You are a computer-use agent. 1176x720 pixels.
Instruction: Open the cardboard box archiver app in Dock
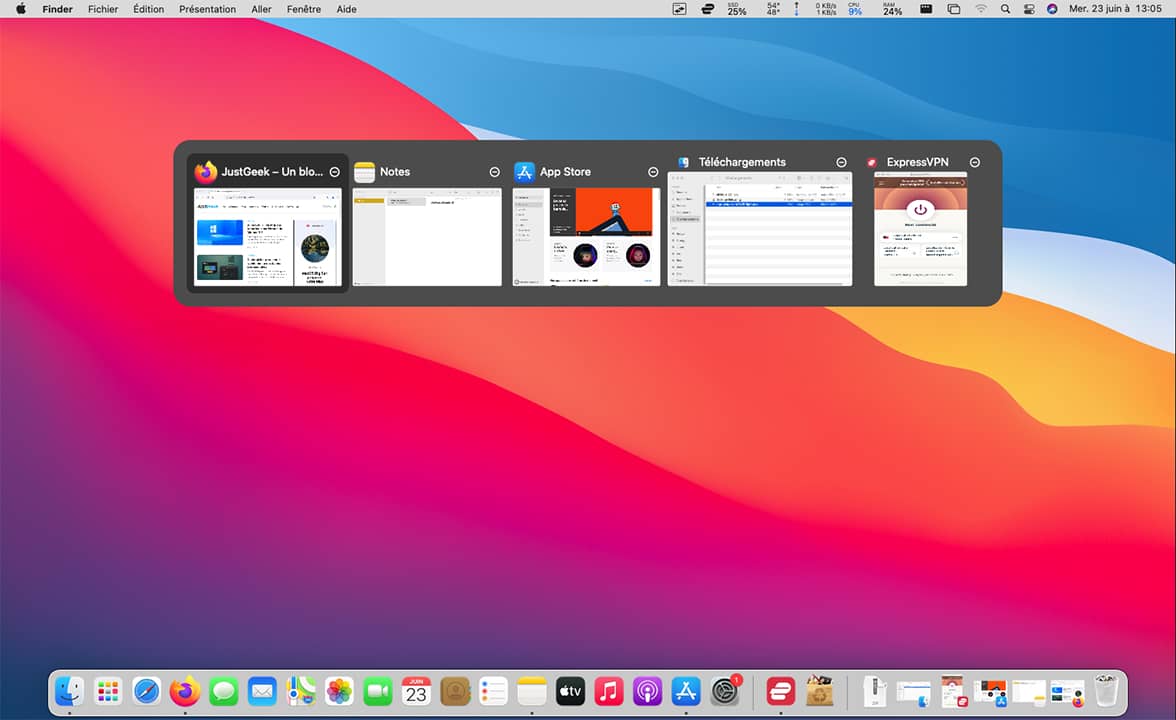coord(820,692)
